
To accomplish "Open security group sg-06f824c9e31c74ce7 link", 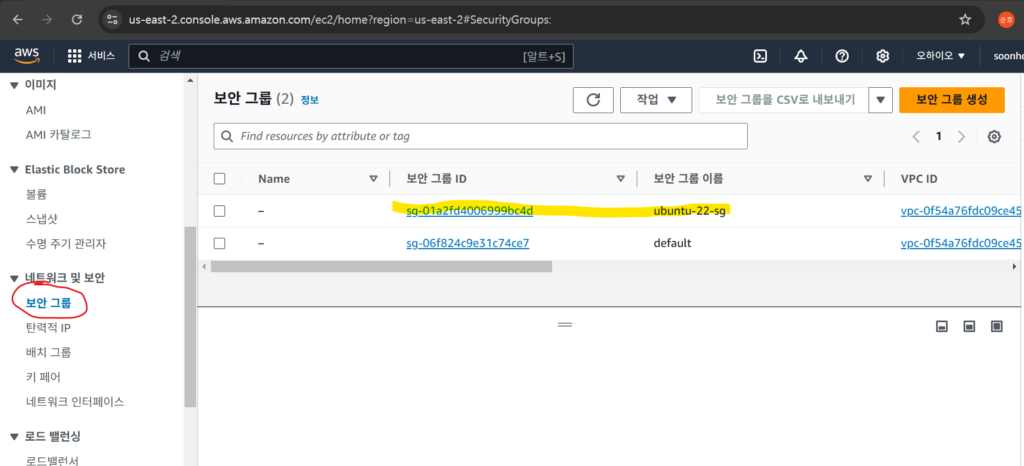I will click(x=468, y=243).
